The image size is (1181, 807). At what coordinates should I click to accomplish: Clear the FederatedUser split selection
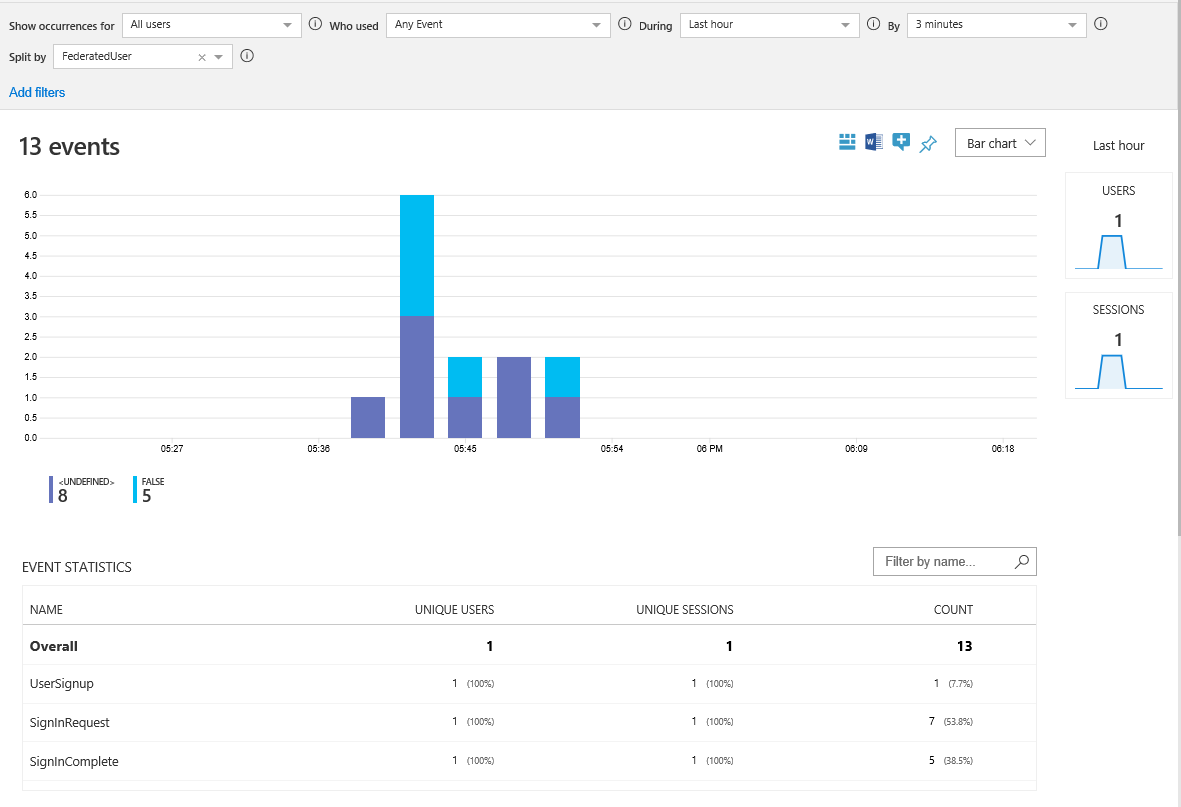pos(203,56)
